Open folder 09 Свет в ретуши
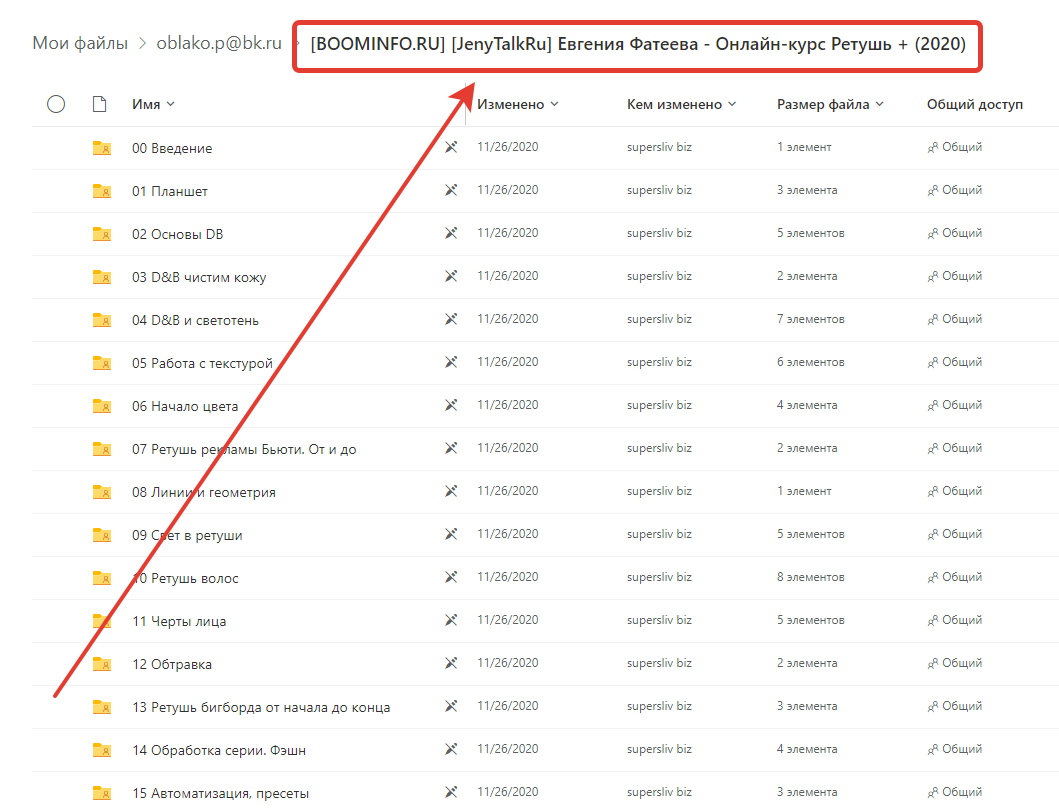 coord(187,536)
